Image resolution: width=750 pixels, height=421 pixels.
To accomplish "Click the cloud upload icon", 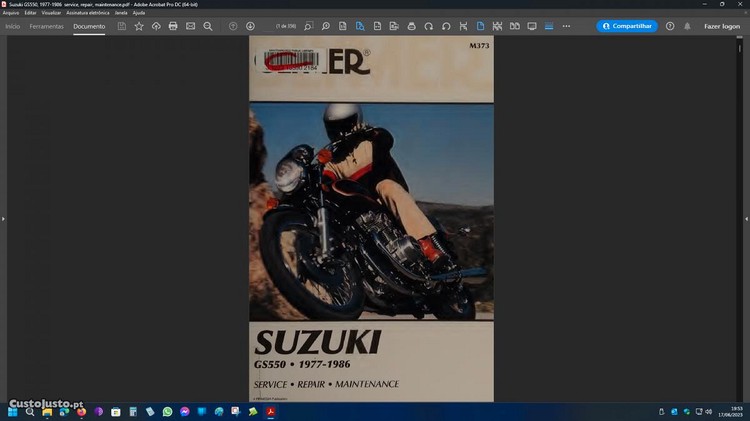I will (156, 26).
